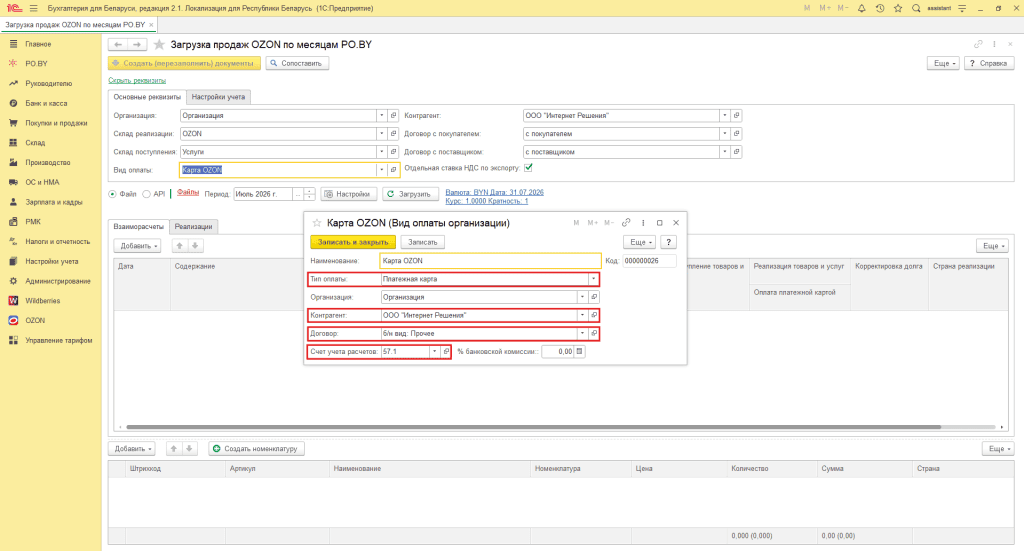Open the Wildberries sidebar section

pyautogui.click(x=42, y=301)
